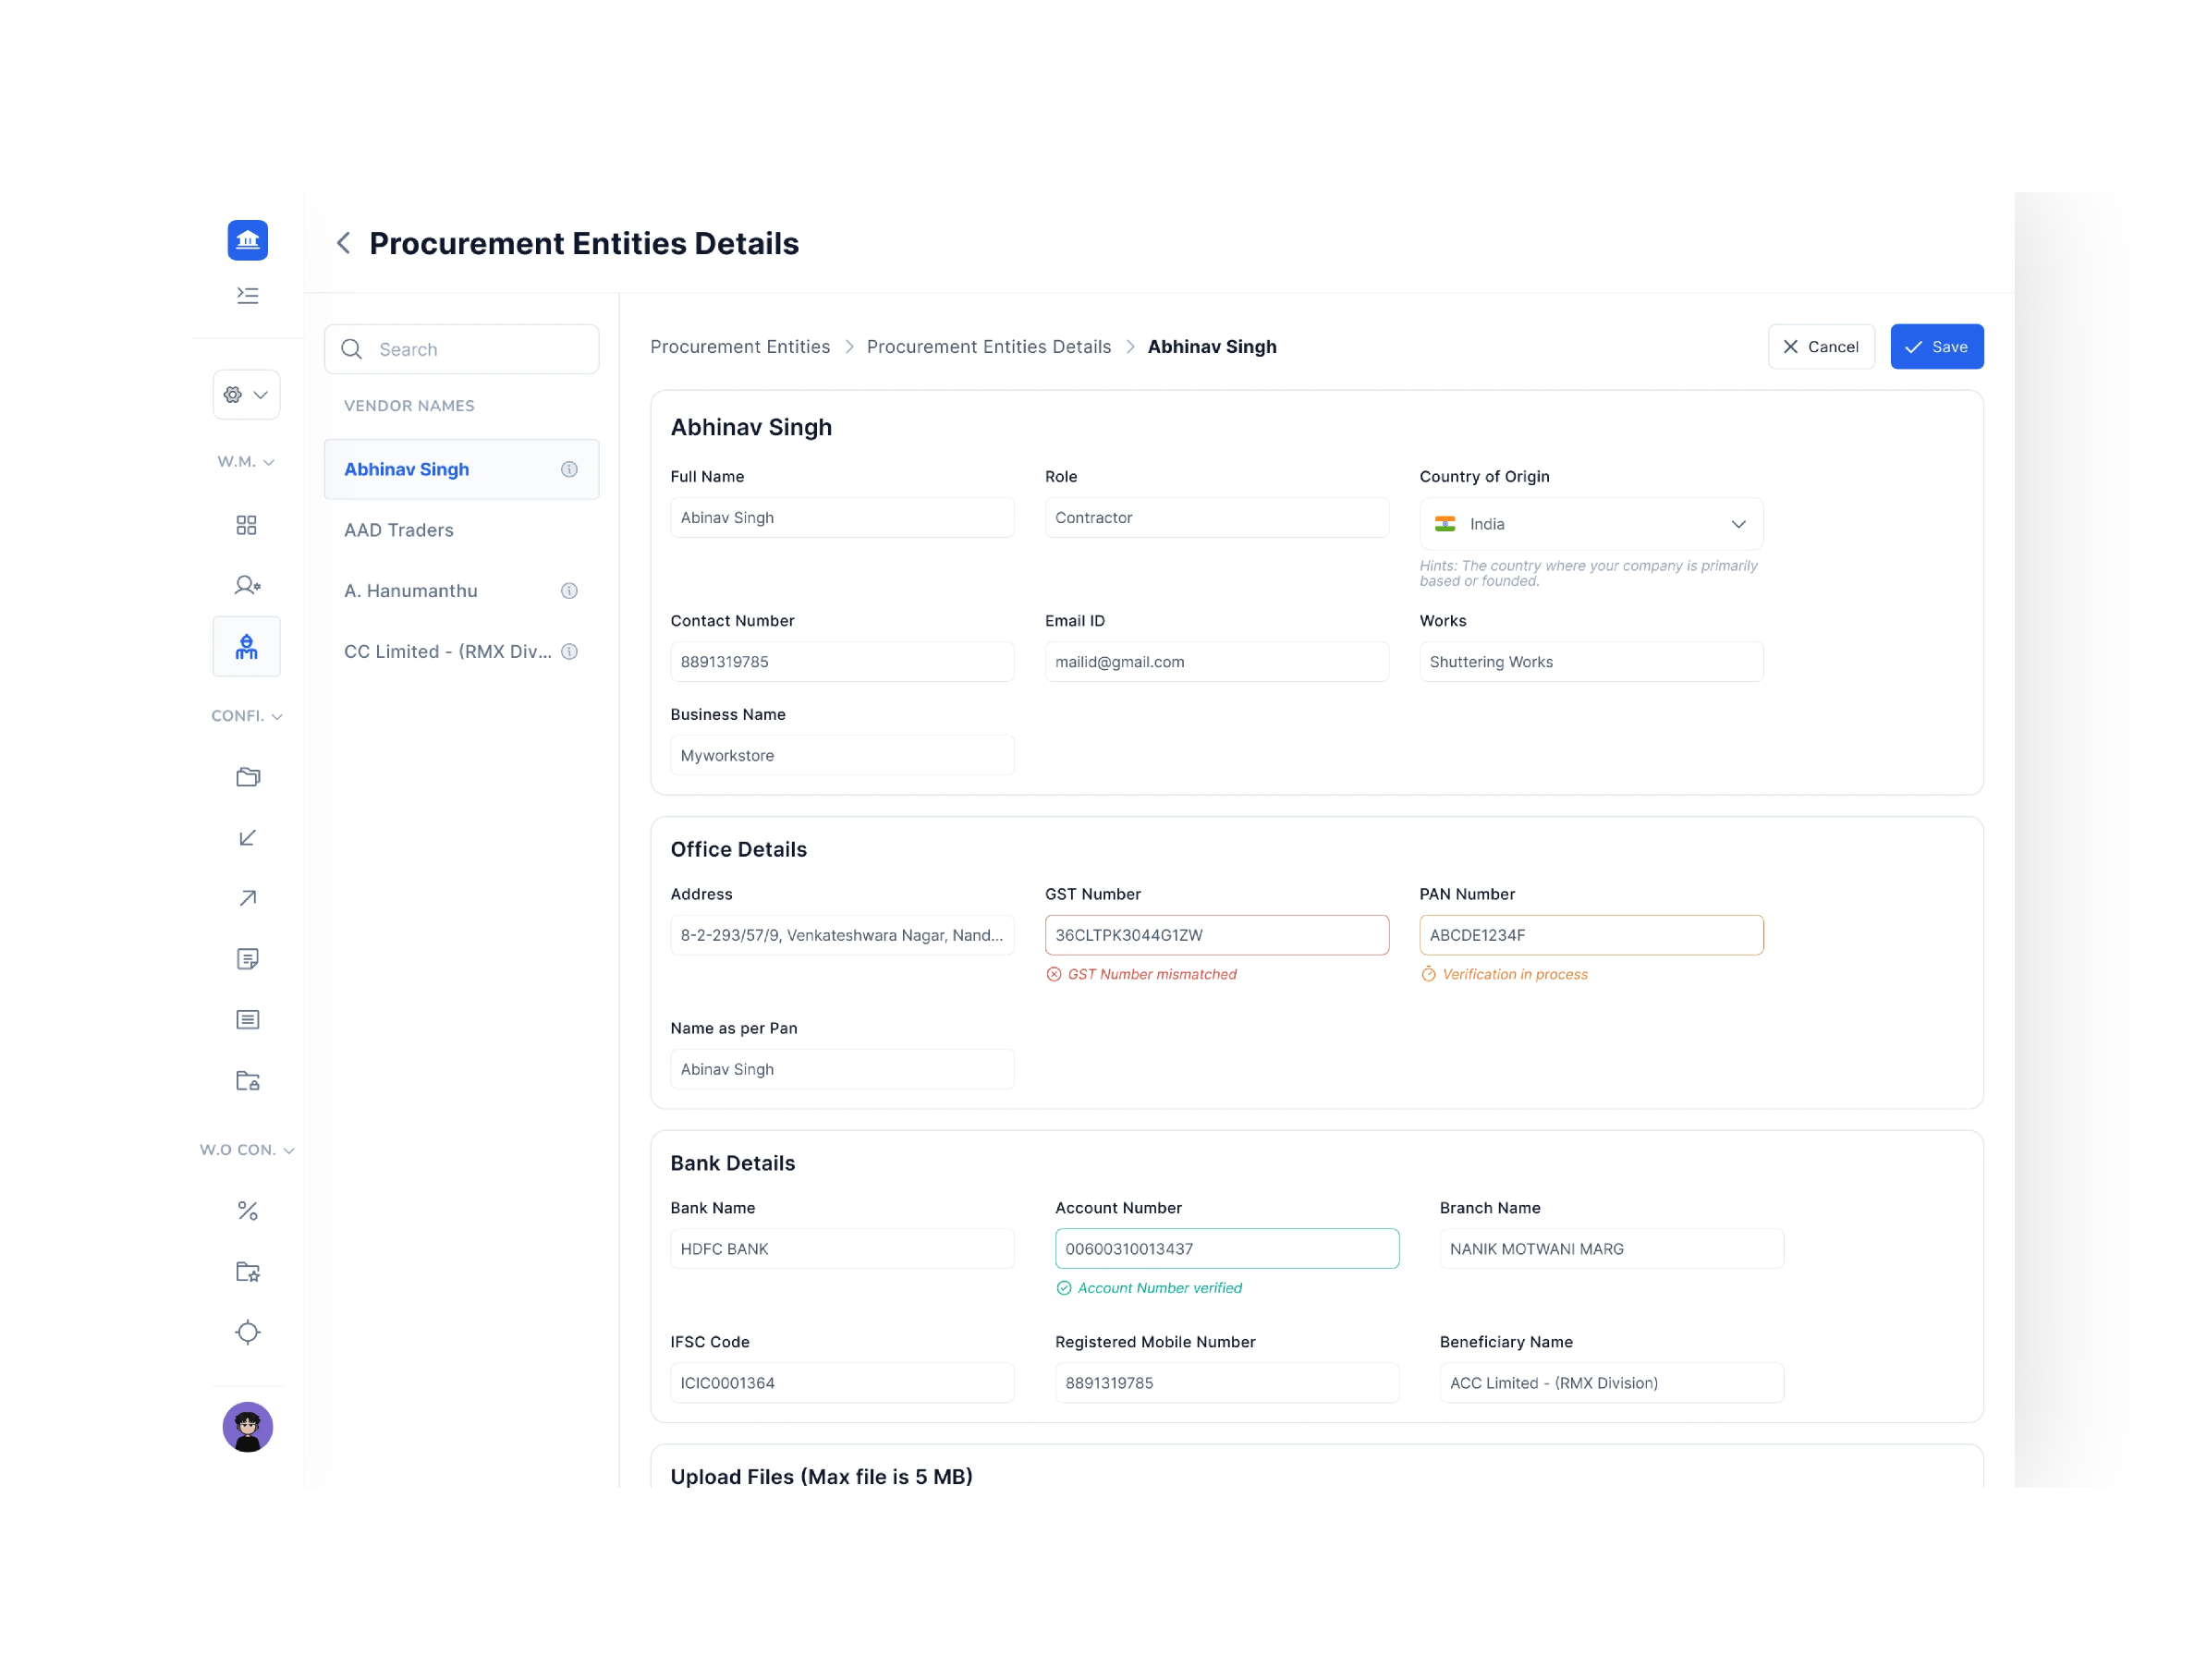Select CC Limited - (RMX Div... vendor
Image resolution: width=2207 pixels, height=1680 pixels.
(x=461, y=652)
